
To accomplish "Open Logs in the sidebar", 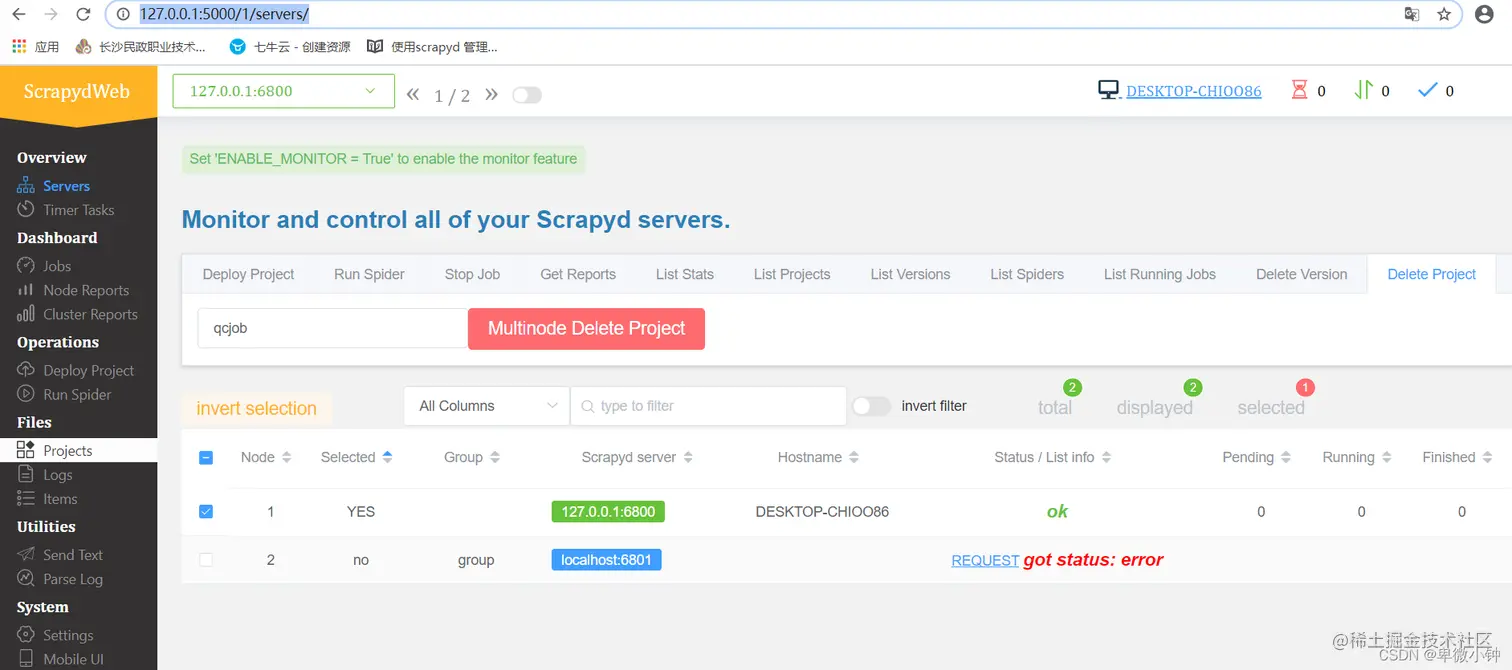I will (57, 475).
